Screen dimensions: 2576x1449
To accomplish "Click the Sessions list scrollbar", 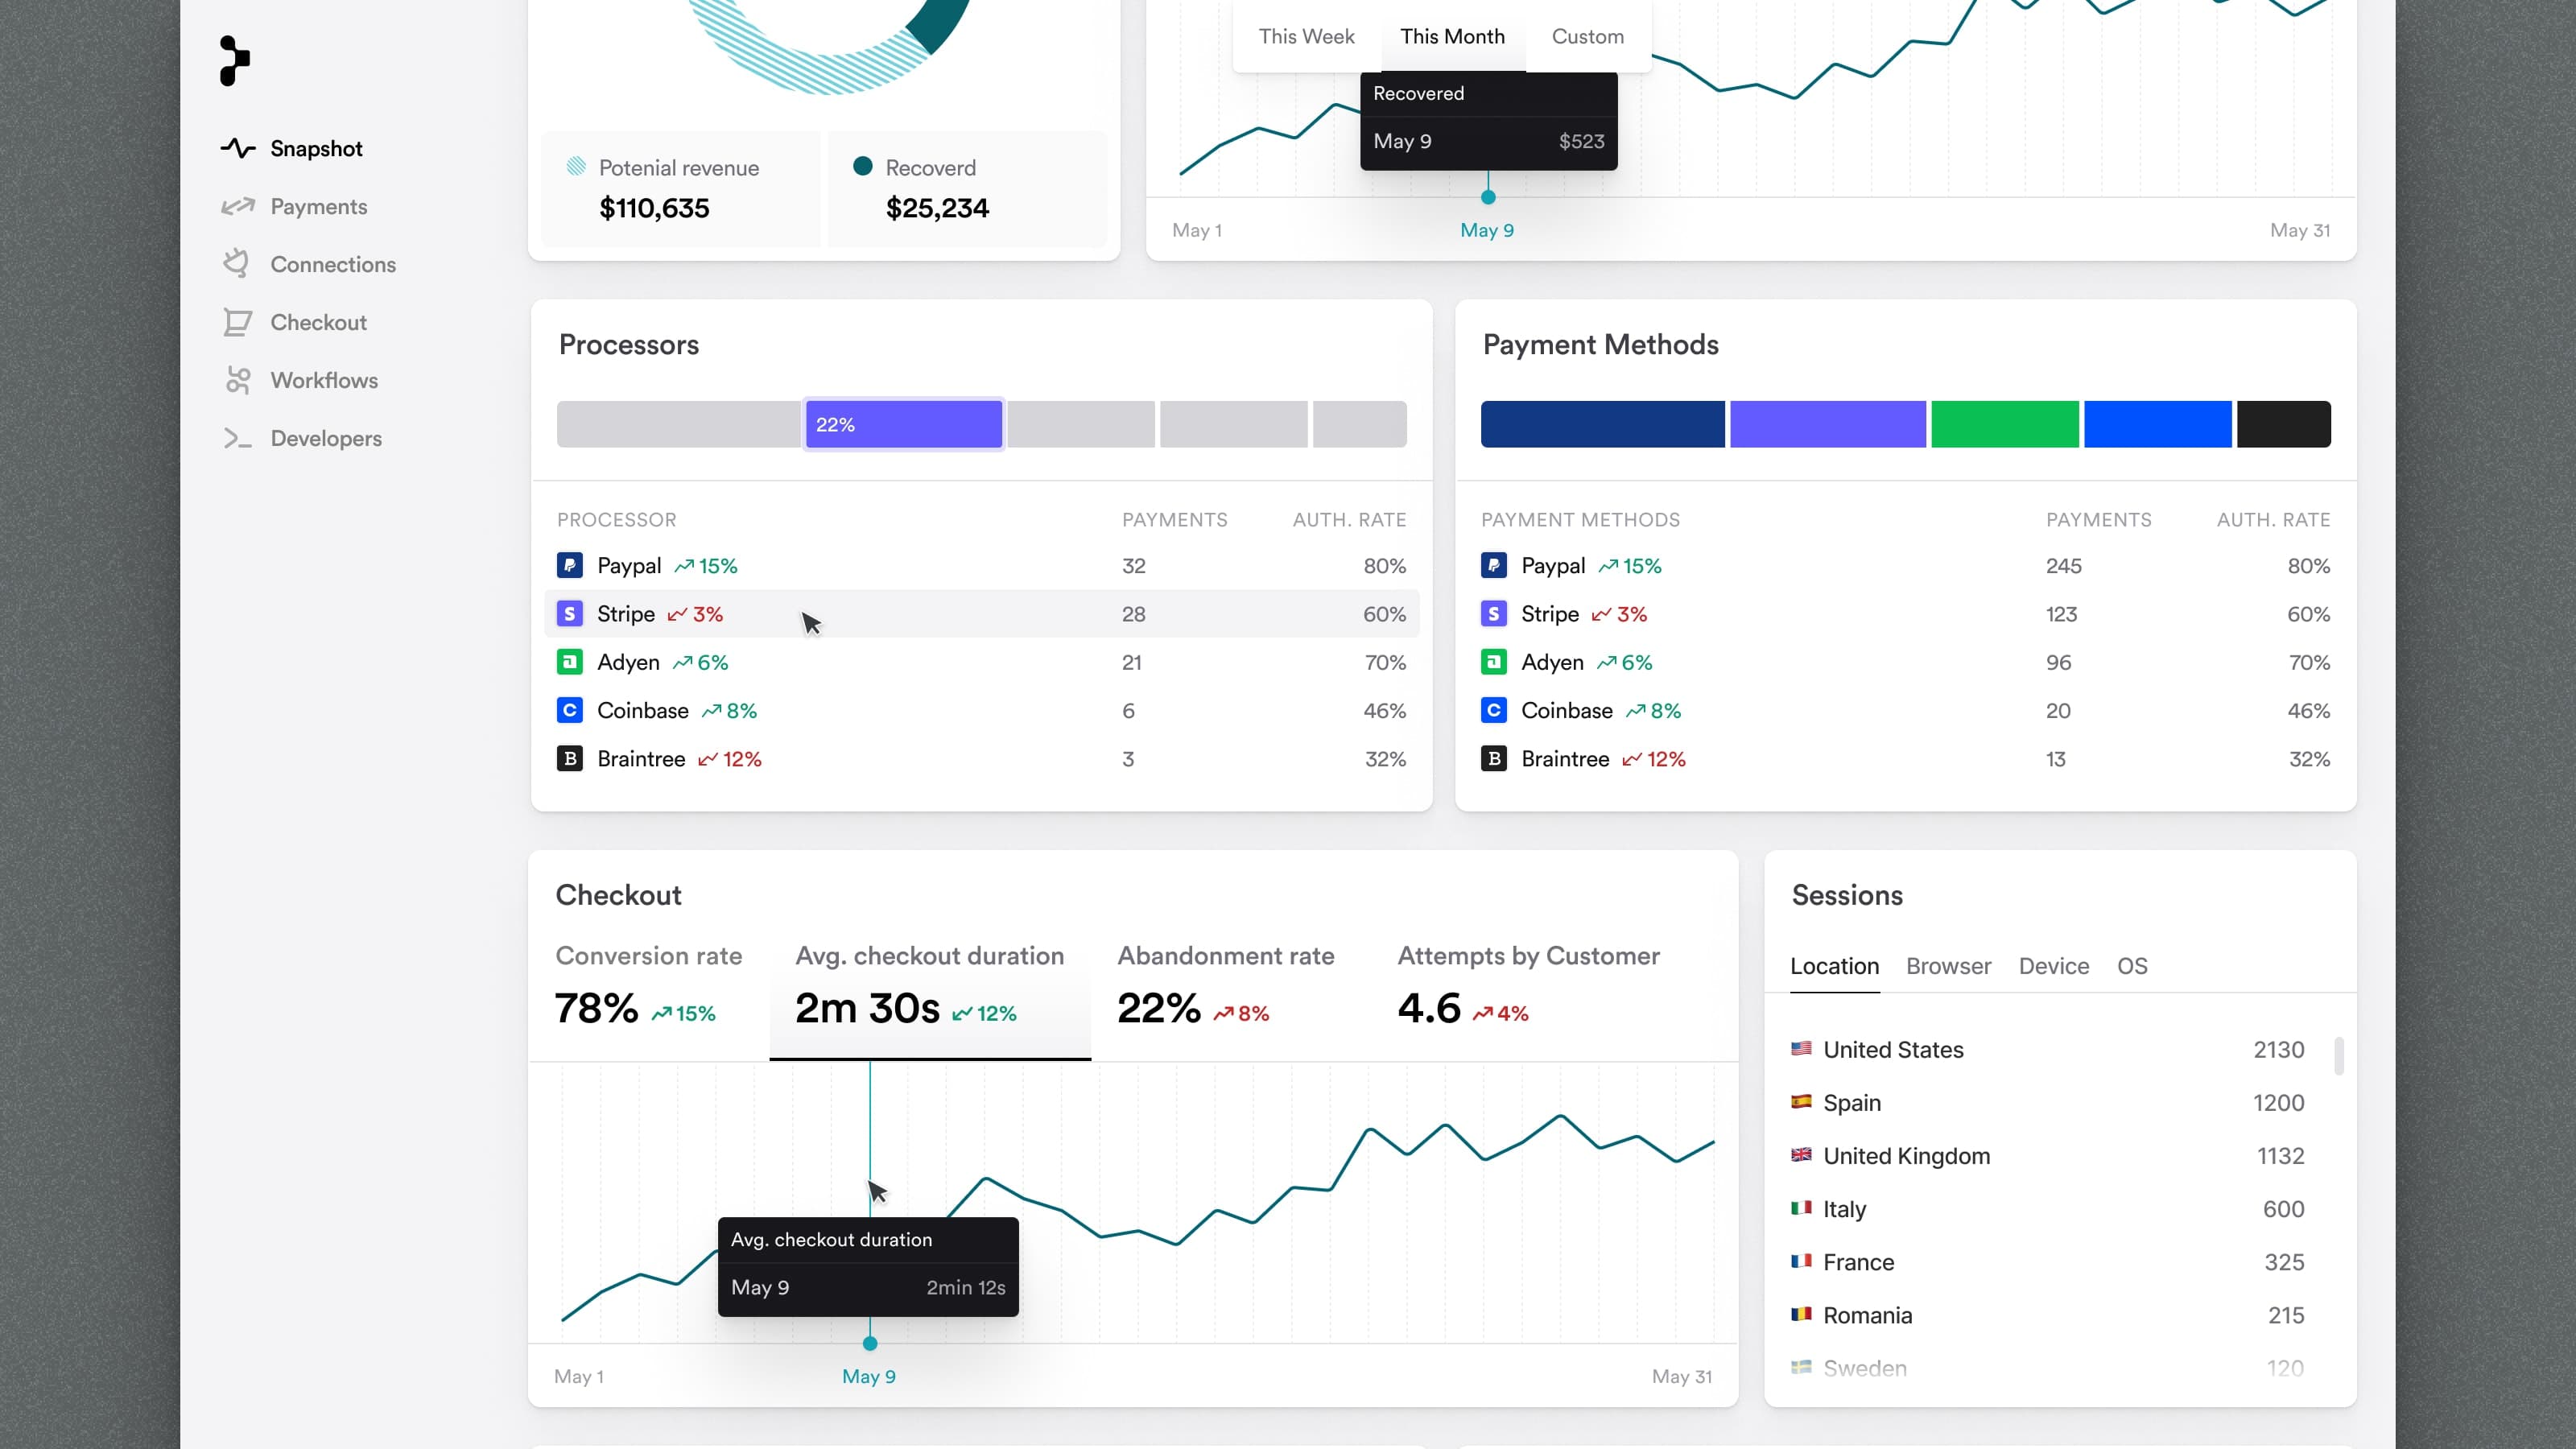I will point(2338,1056).
